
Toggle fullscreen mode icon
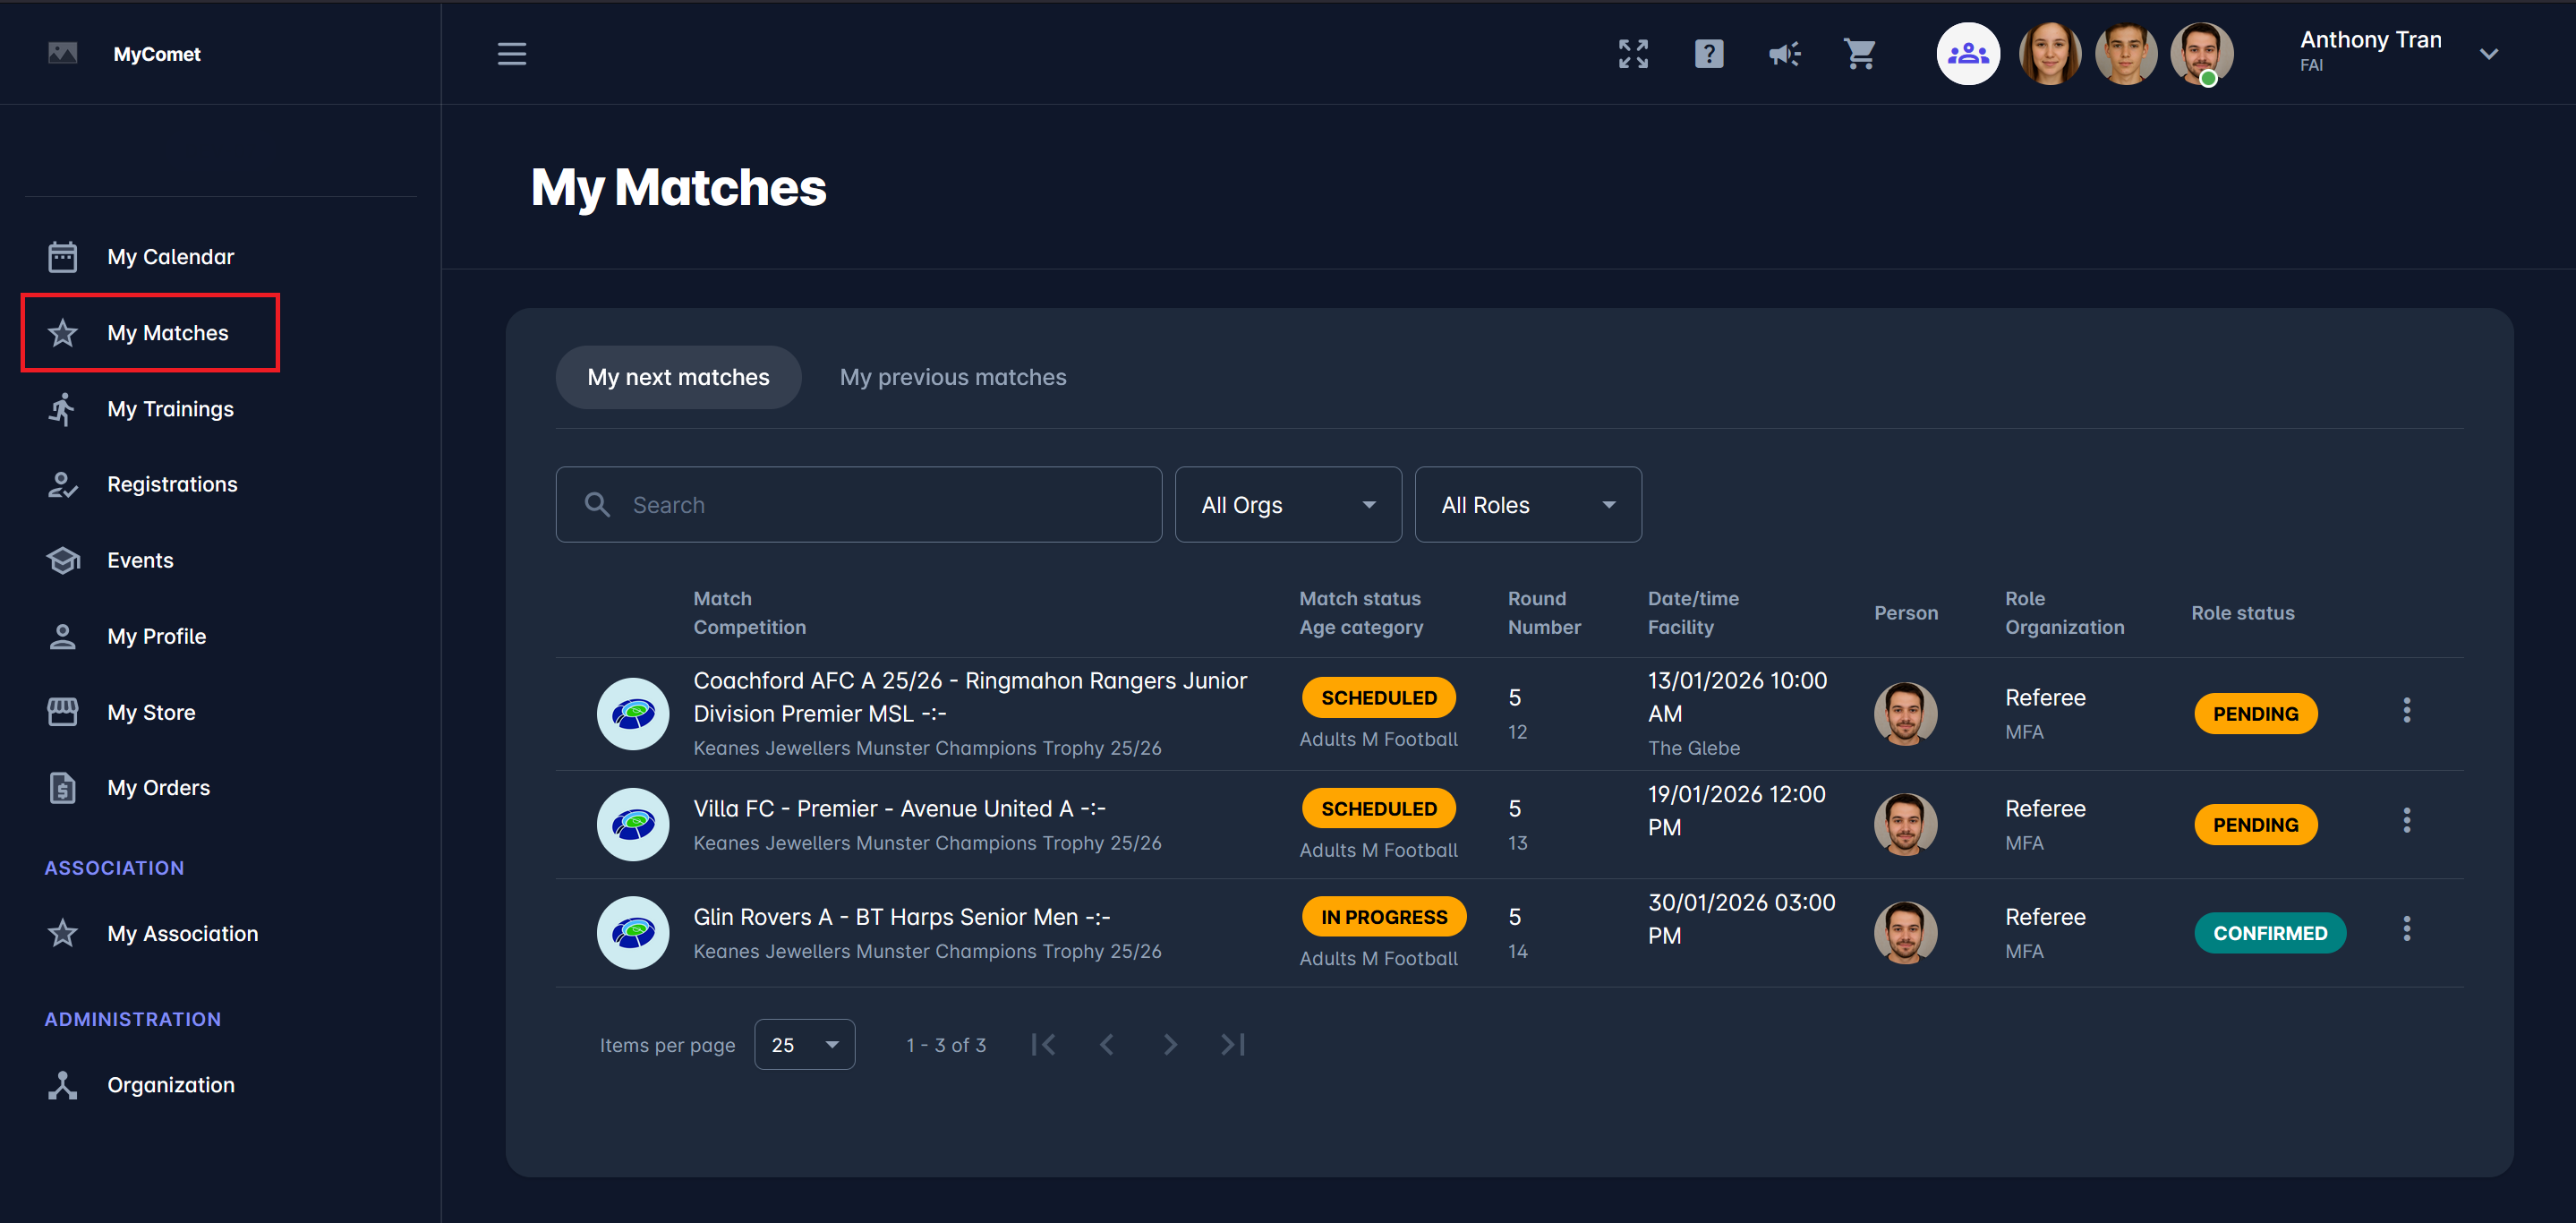coord(1633,54)
